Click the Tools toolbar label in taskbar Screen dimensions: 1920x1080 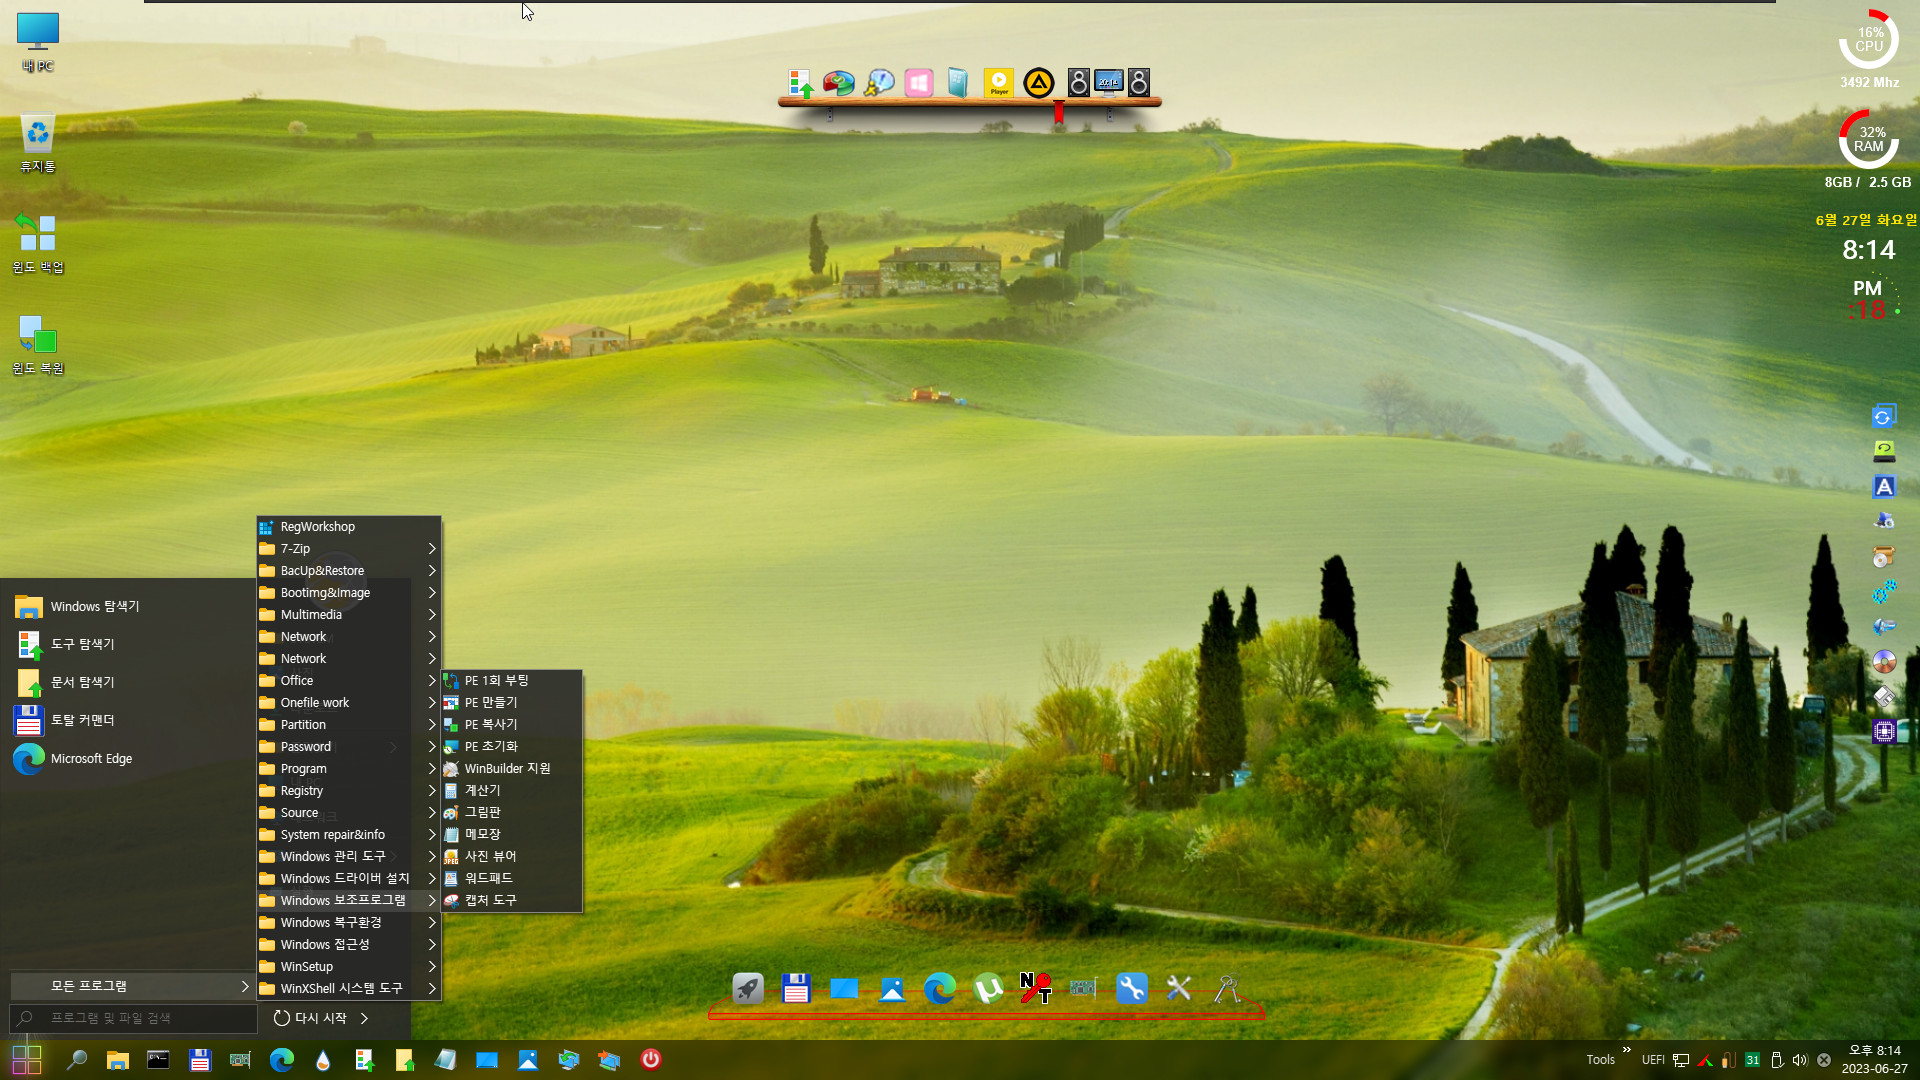click(x=1600, y=1060)
